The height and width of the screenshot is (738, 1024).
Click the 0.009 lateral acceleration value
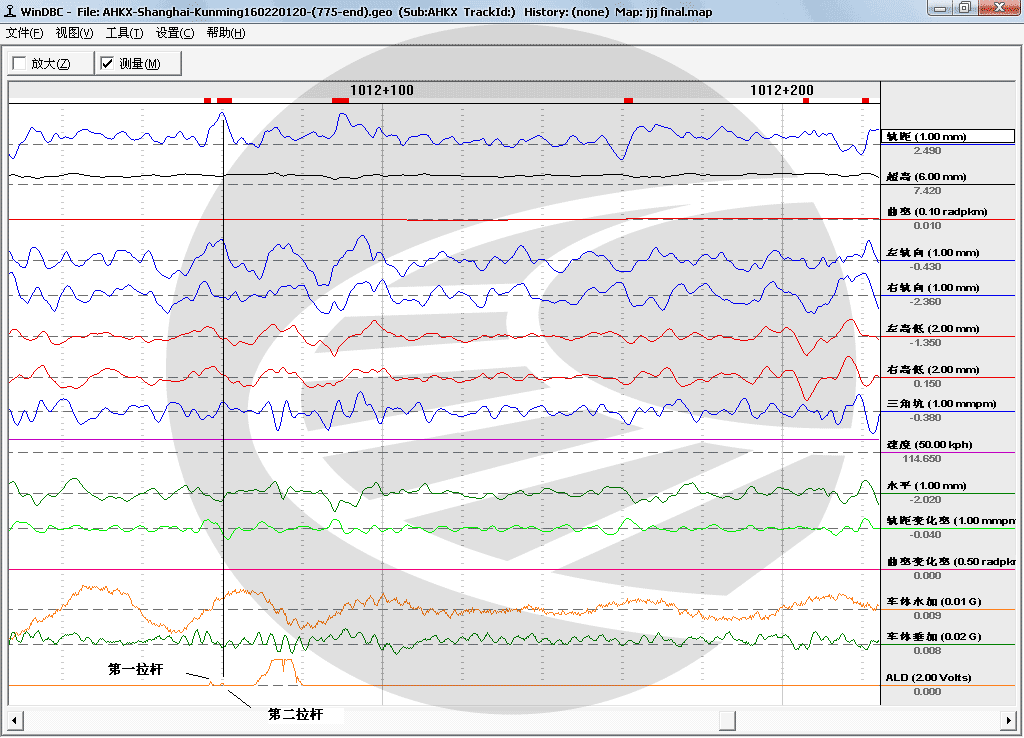pos(927,616)
